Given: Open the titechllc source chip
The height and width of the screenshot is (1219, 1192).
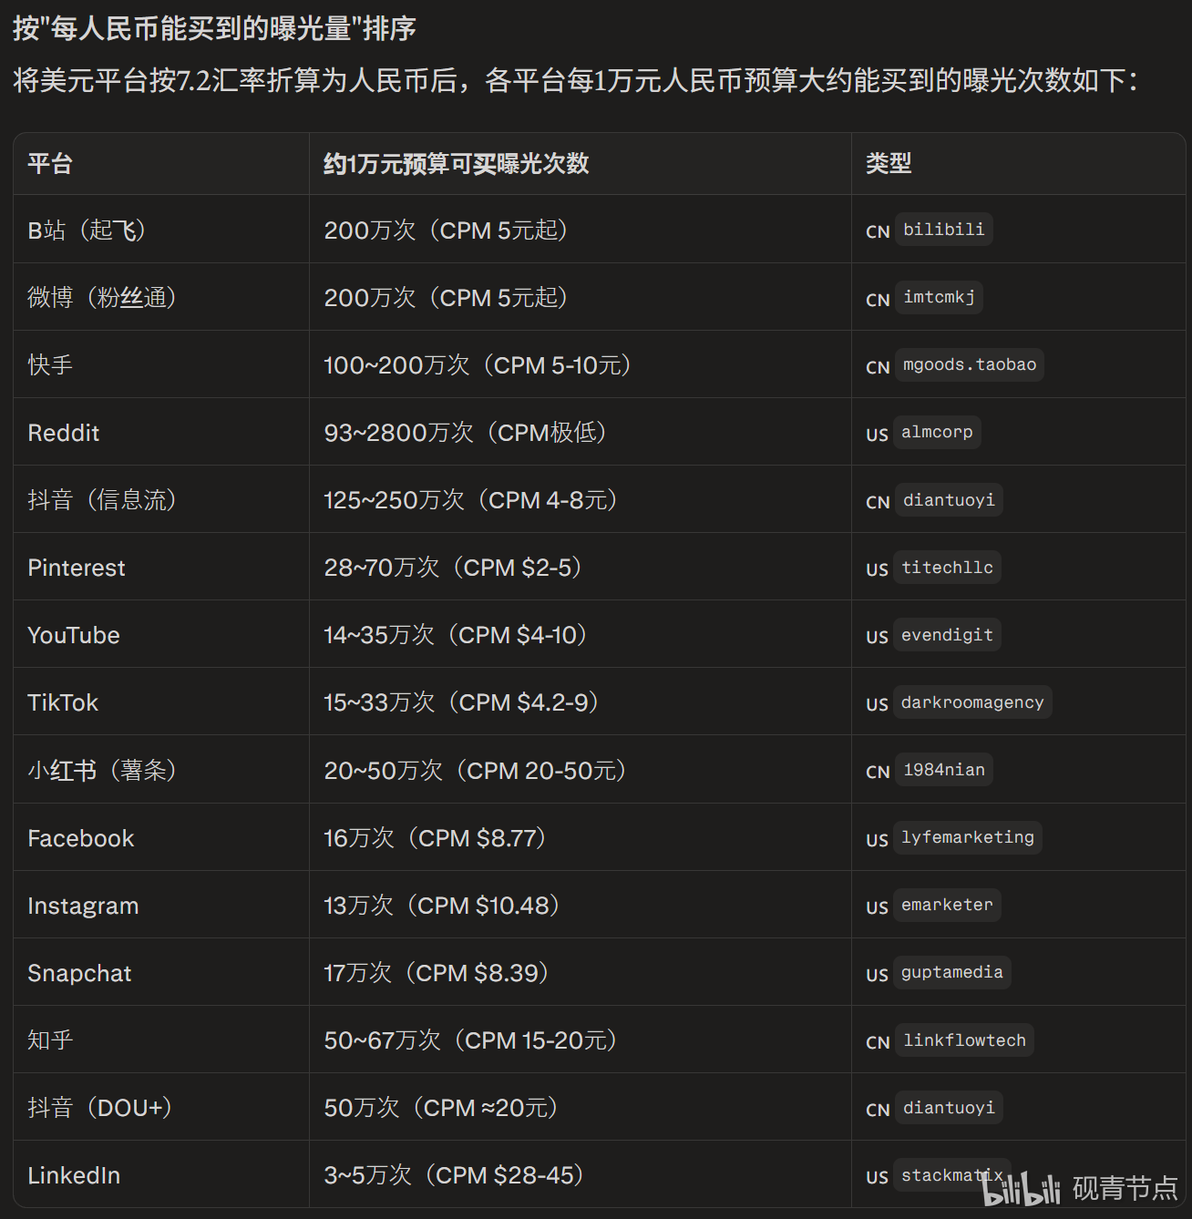Looking at the screenshot, I should click(x=947, y=567).
